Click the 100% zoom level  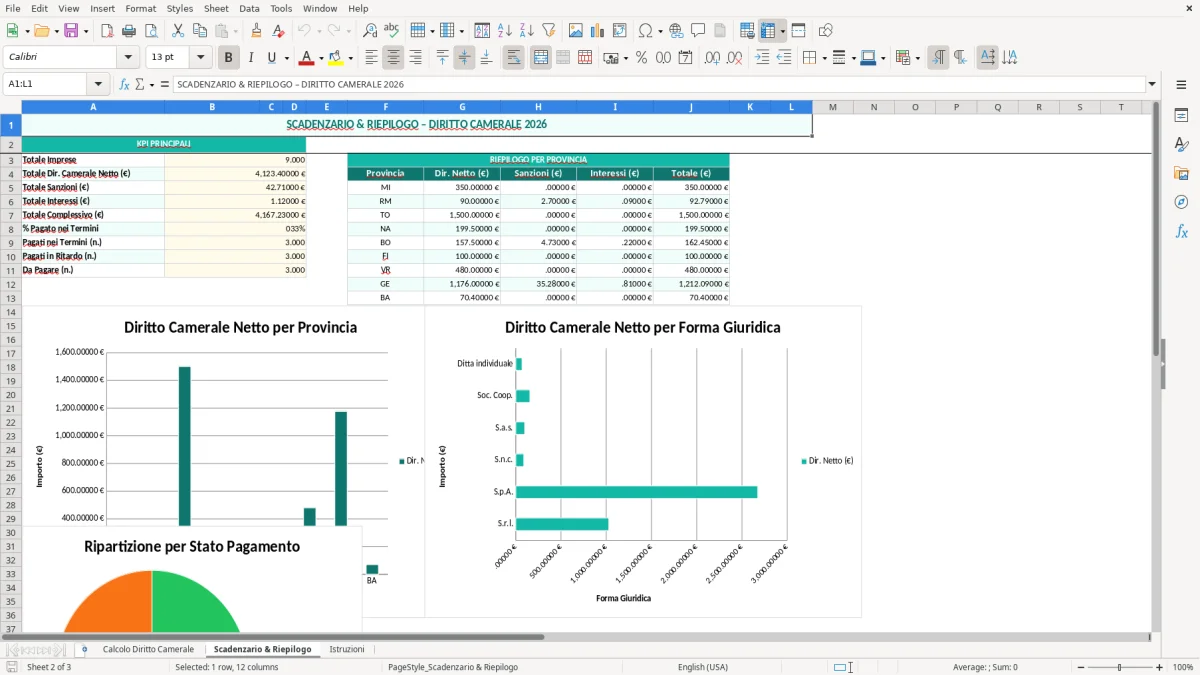[1183, 667]
